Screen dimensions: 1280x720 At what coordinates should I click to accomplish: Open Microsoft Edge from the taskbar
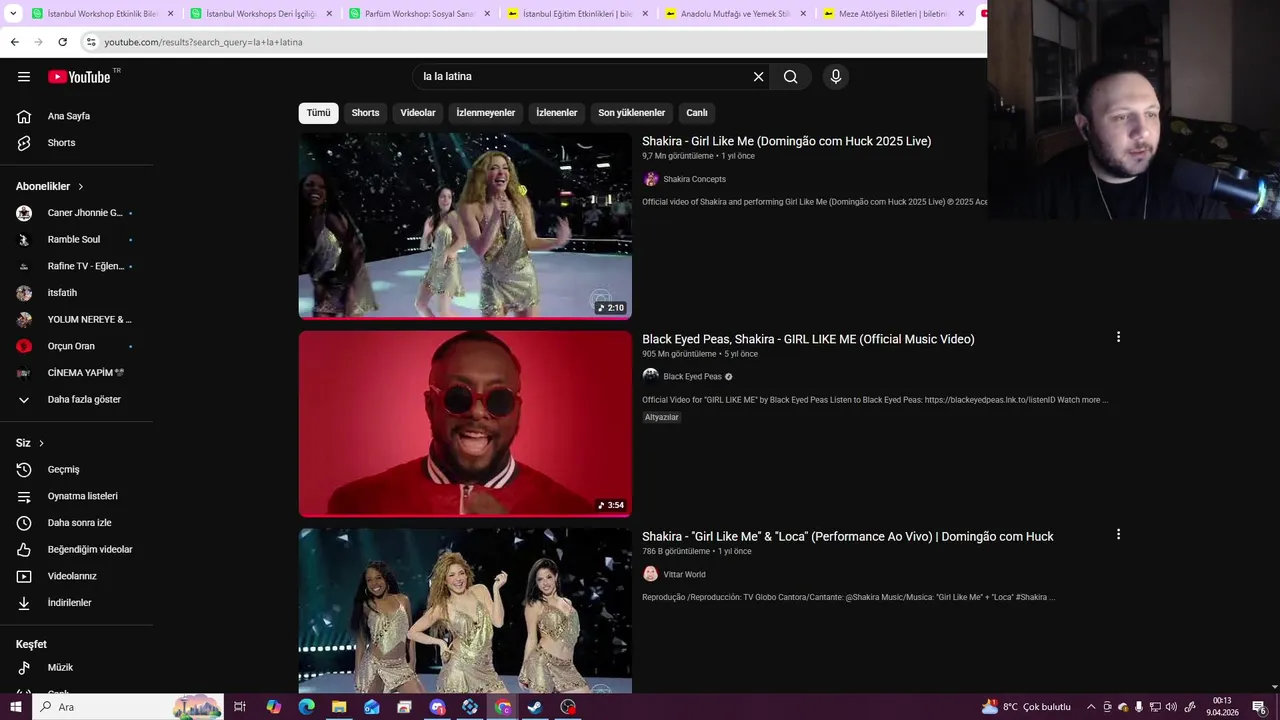tap(306, 707)
